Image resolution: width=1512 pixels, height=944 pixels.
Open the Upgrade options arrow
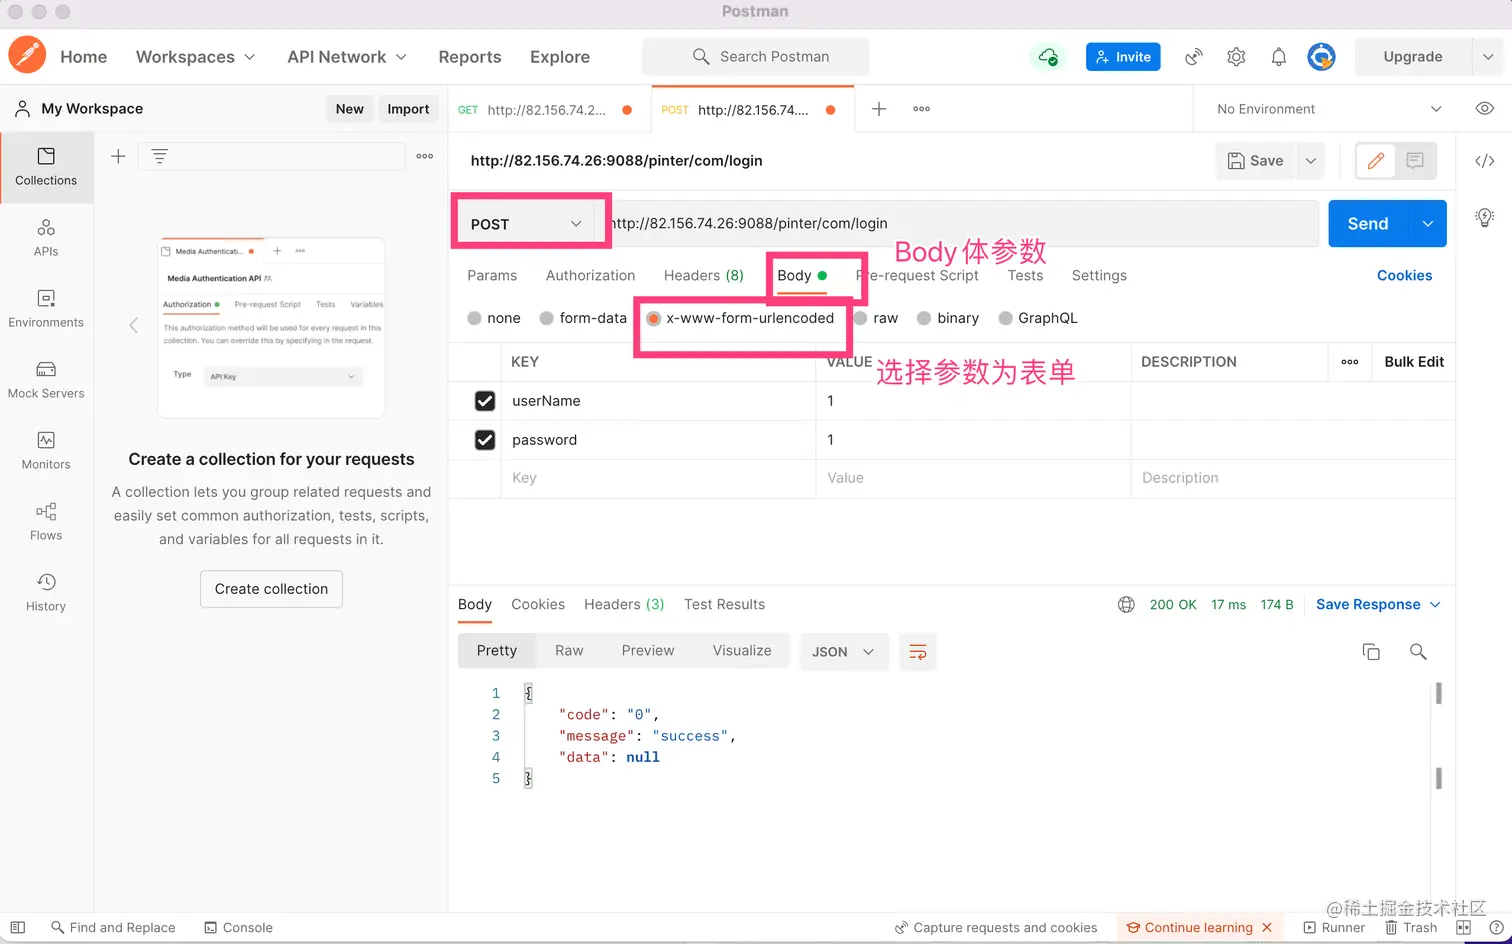(1487, 57)
